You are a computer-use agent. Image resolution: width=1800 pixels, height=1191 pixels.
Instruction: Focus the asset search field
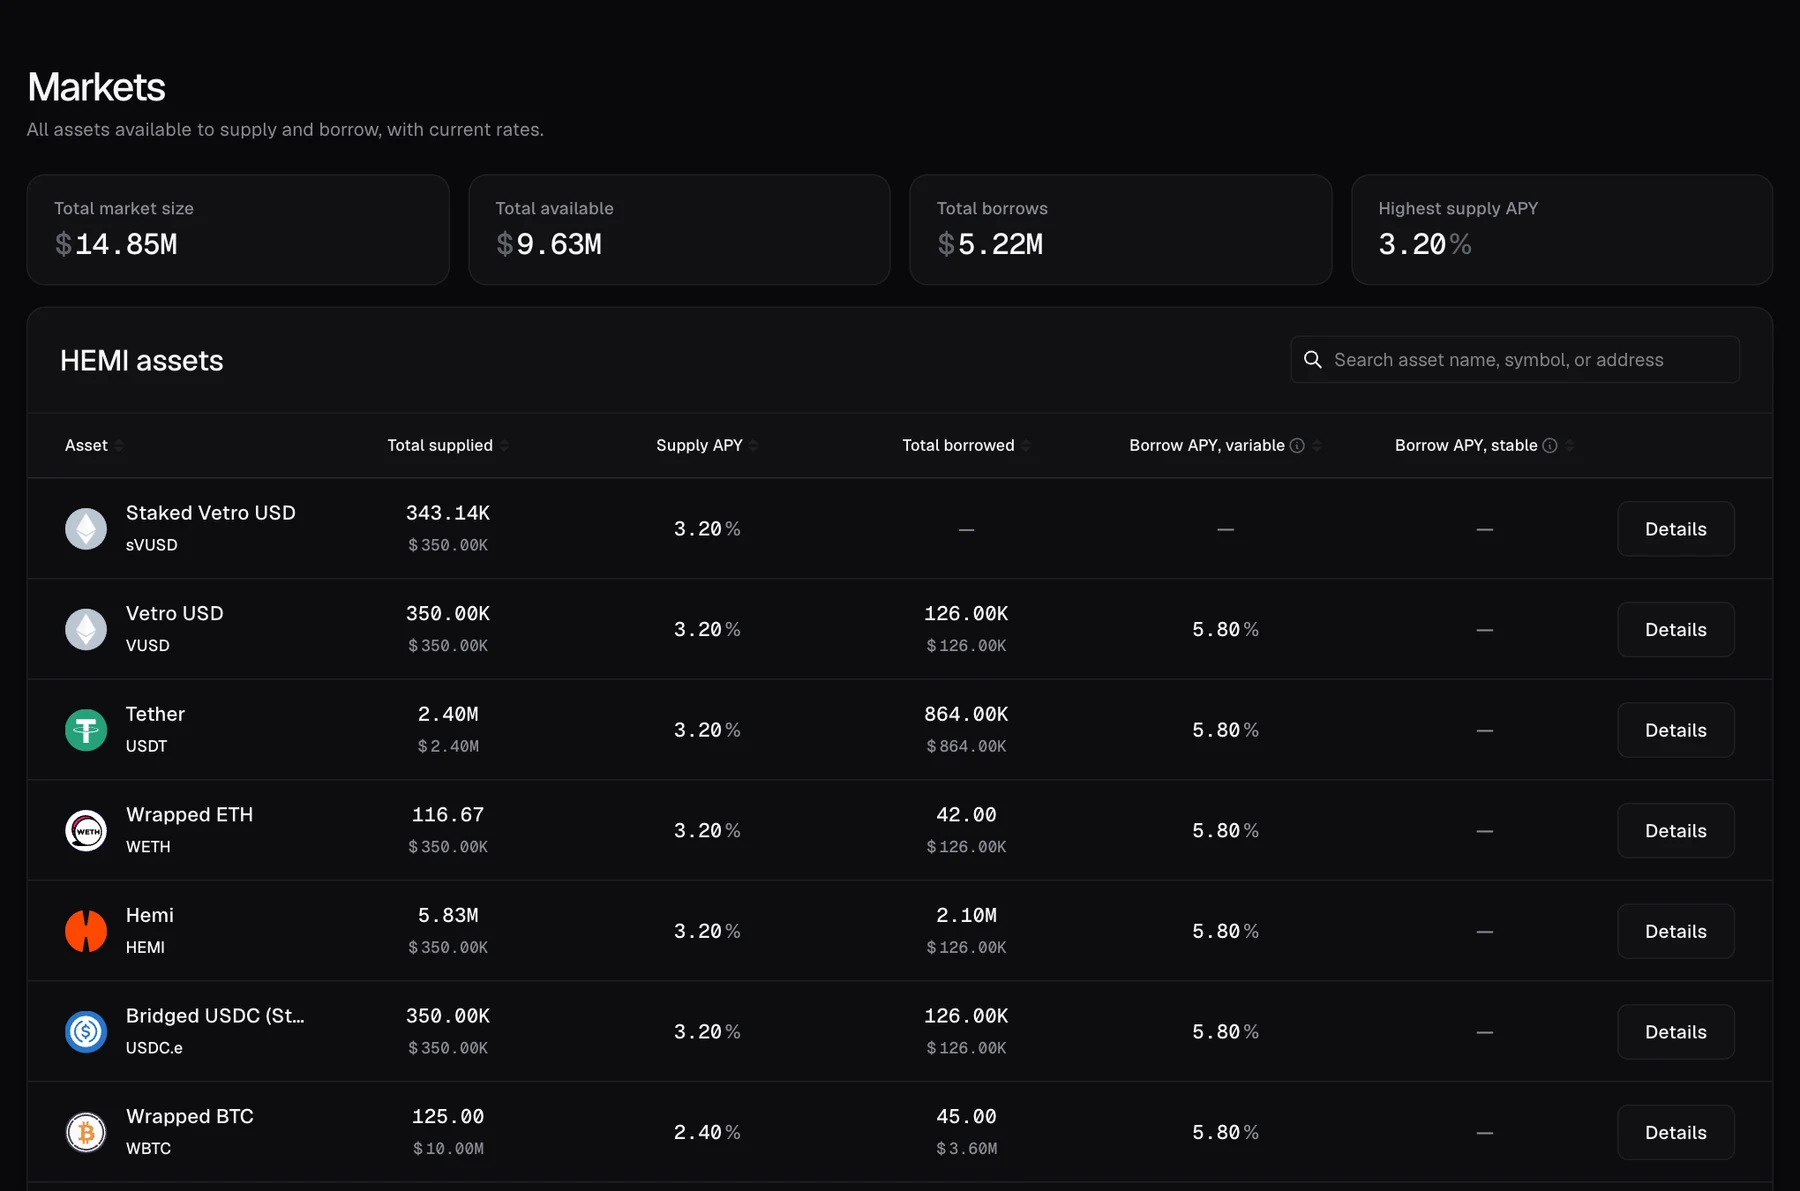pos(1515,360)
